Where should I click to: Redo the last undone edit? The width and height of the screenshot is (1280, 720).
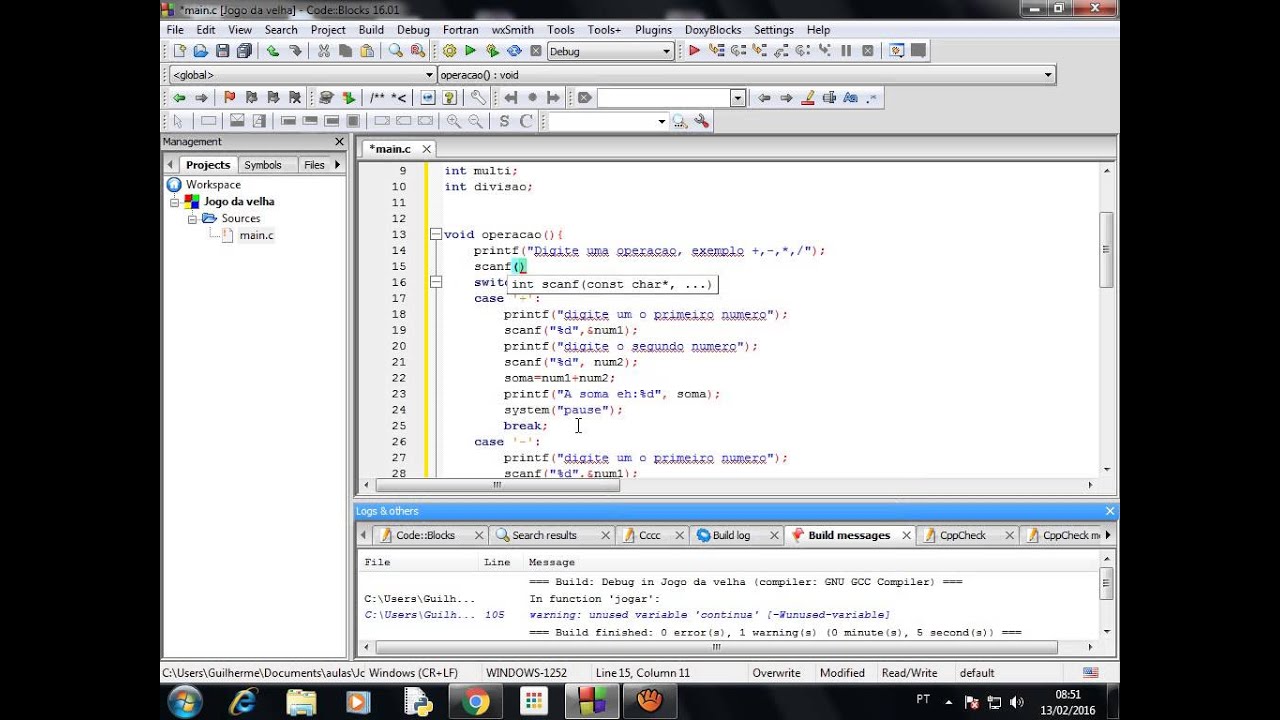click(x=295, y=51)
